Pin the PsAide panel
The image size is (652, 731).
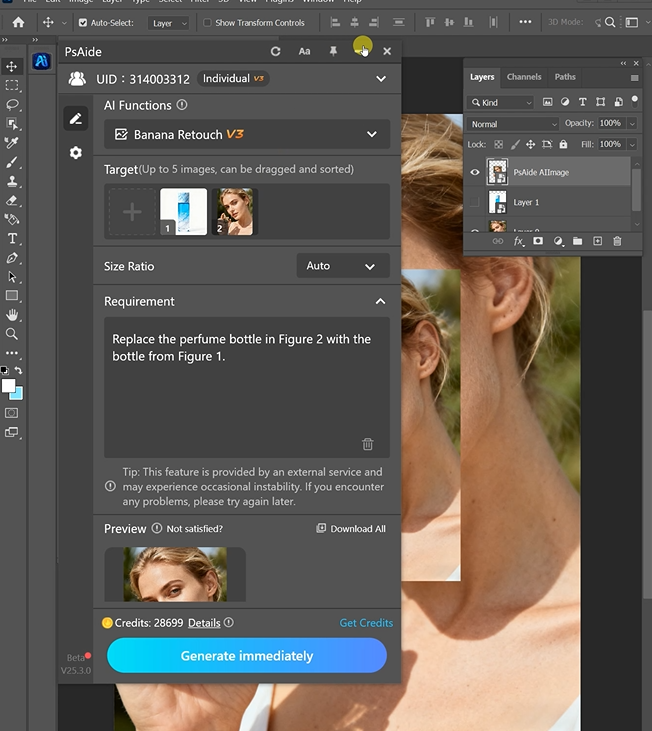tap(333, 51)
